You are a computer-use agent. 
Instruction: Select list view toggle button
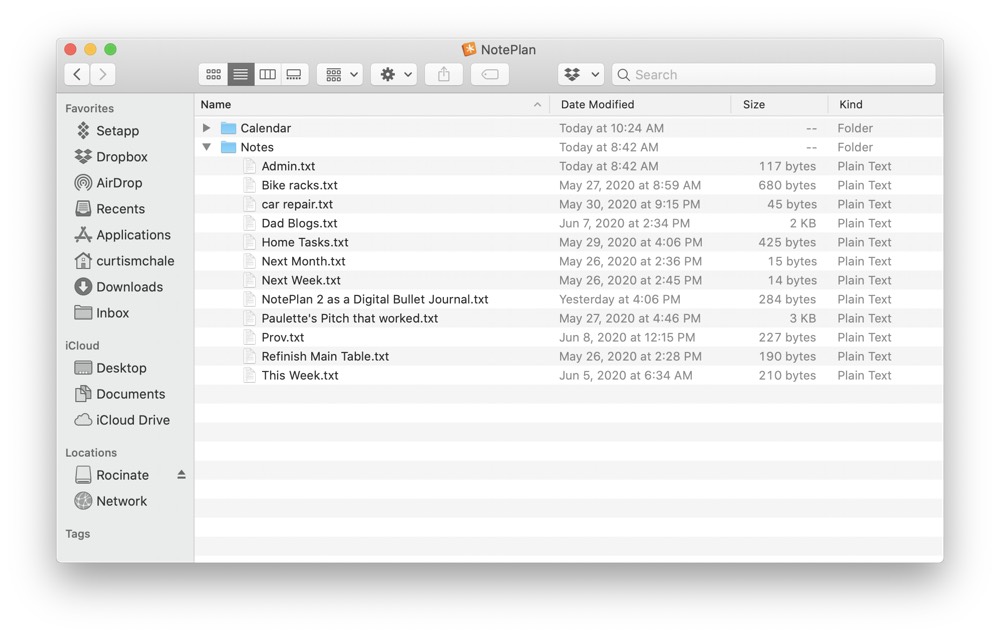coord(240,75)
